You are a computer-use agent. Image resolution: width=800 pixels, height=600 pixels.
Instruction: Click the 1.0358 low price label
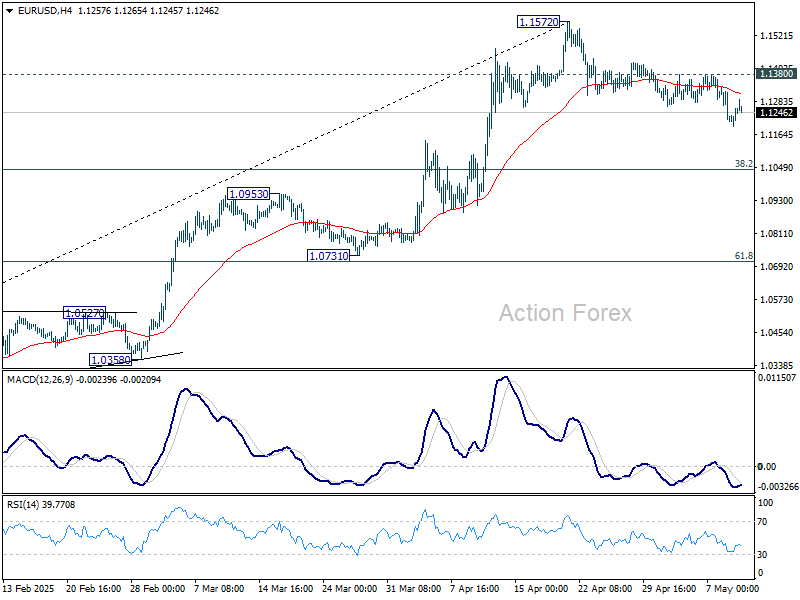[108, 357]
